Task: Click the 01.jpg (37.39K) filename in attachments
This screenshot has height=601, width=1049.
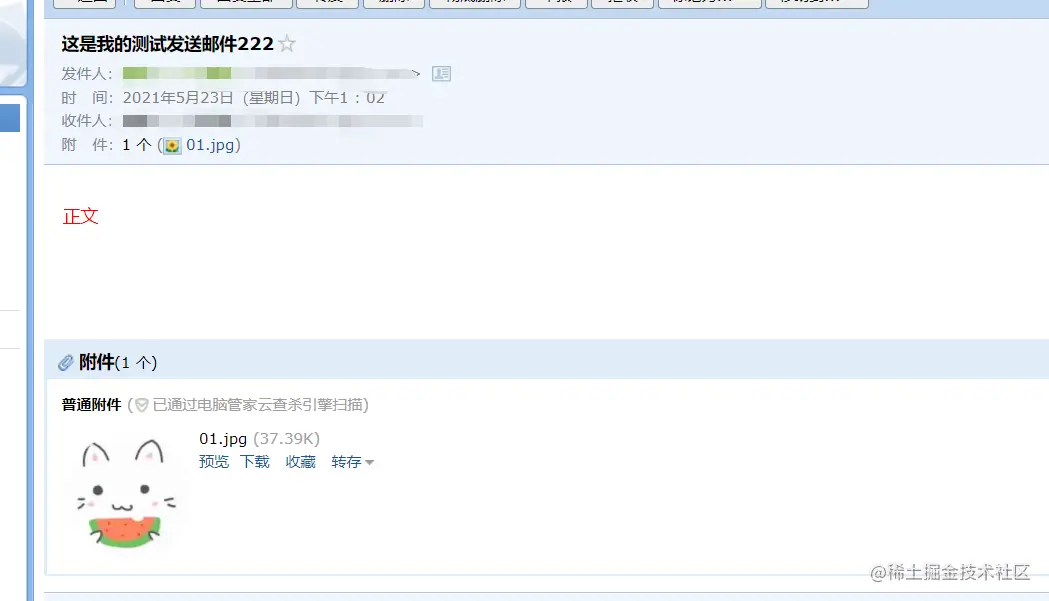Action: point(260,439)
